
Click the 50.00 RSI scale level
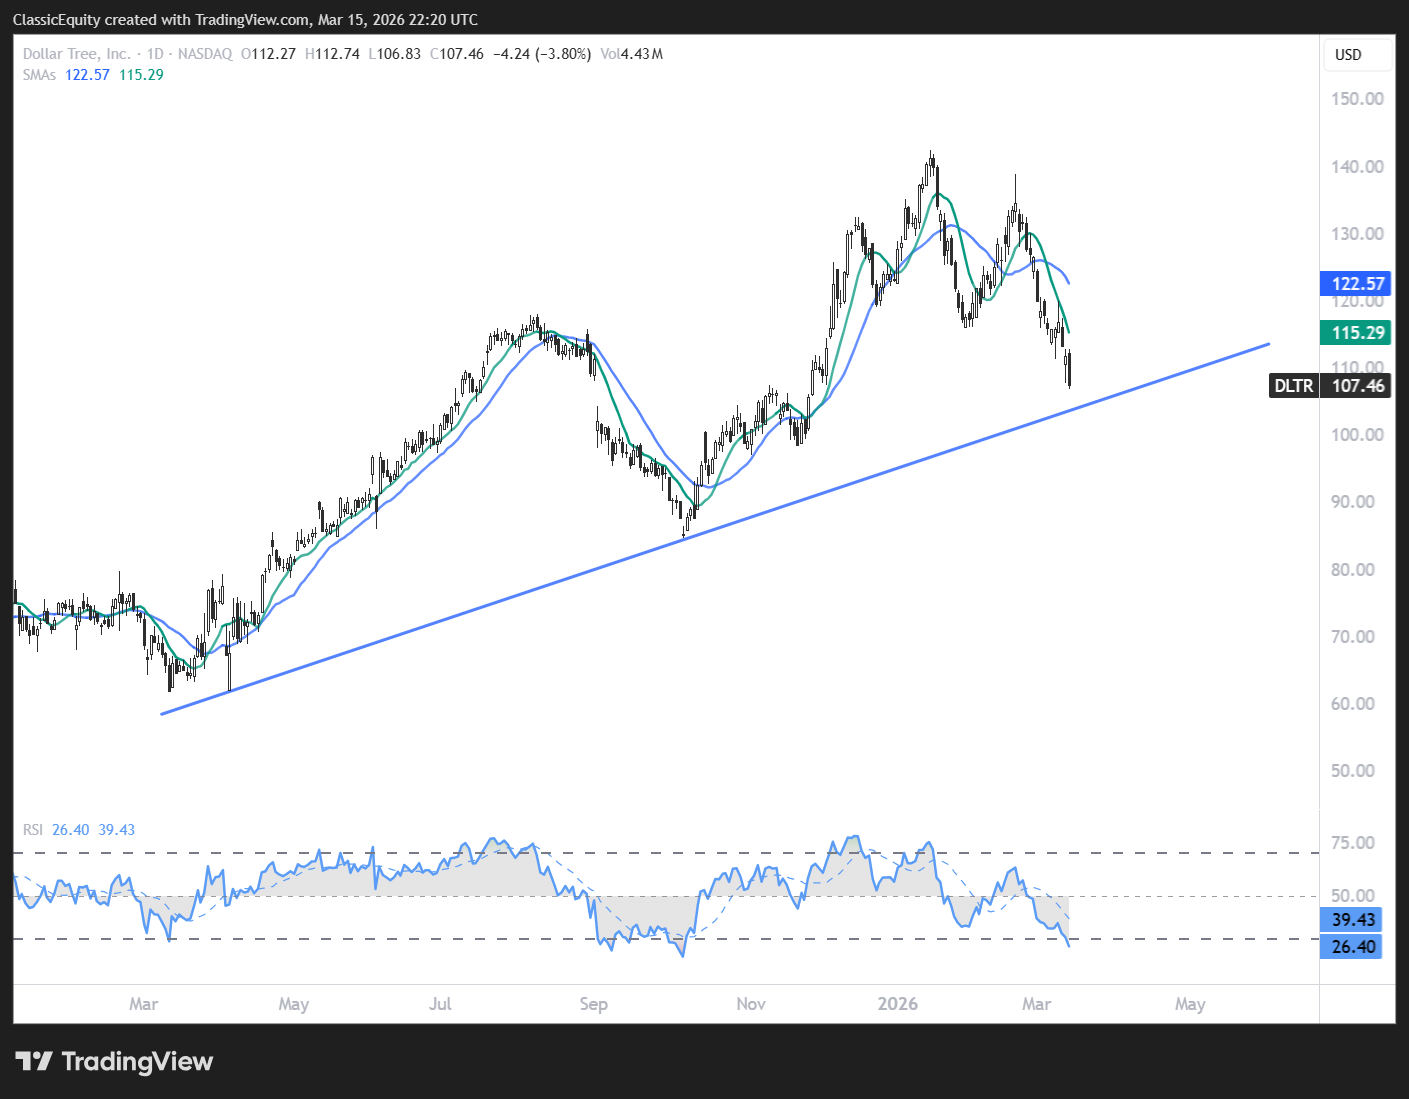[1353, 896]
